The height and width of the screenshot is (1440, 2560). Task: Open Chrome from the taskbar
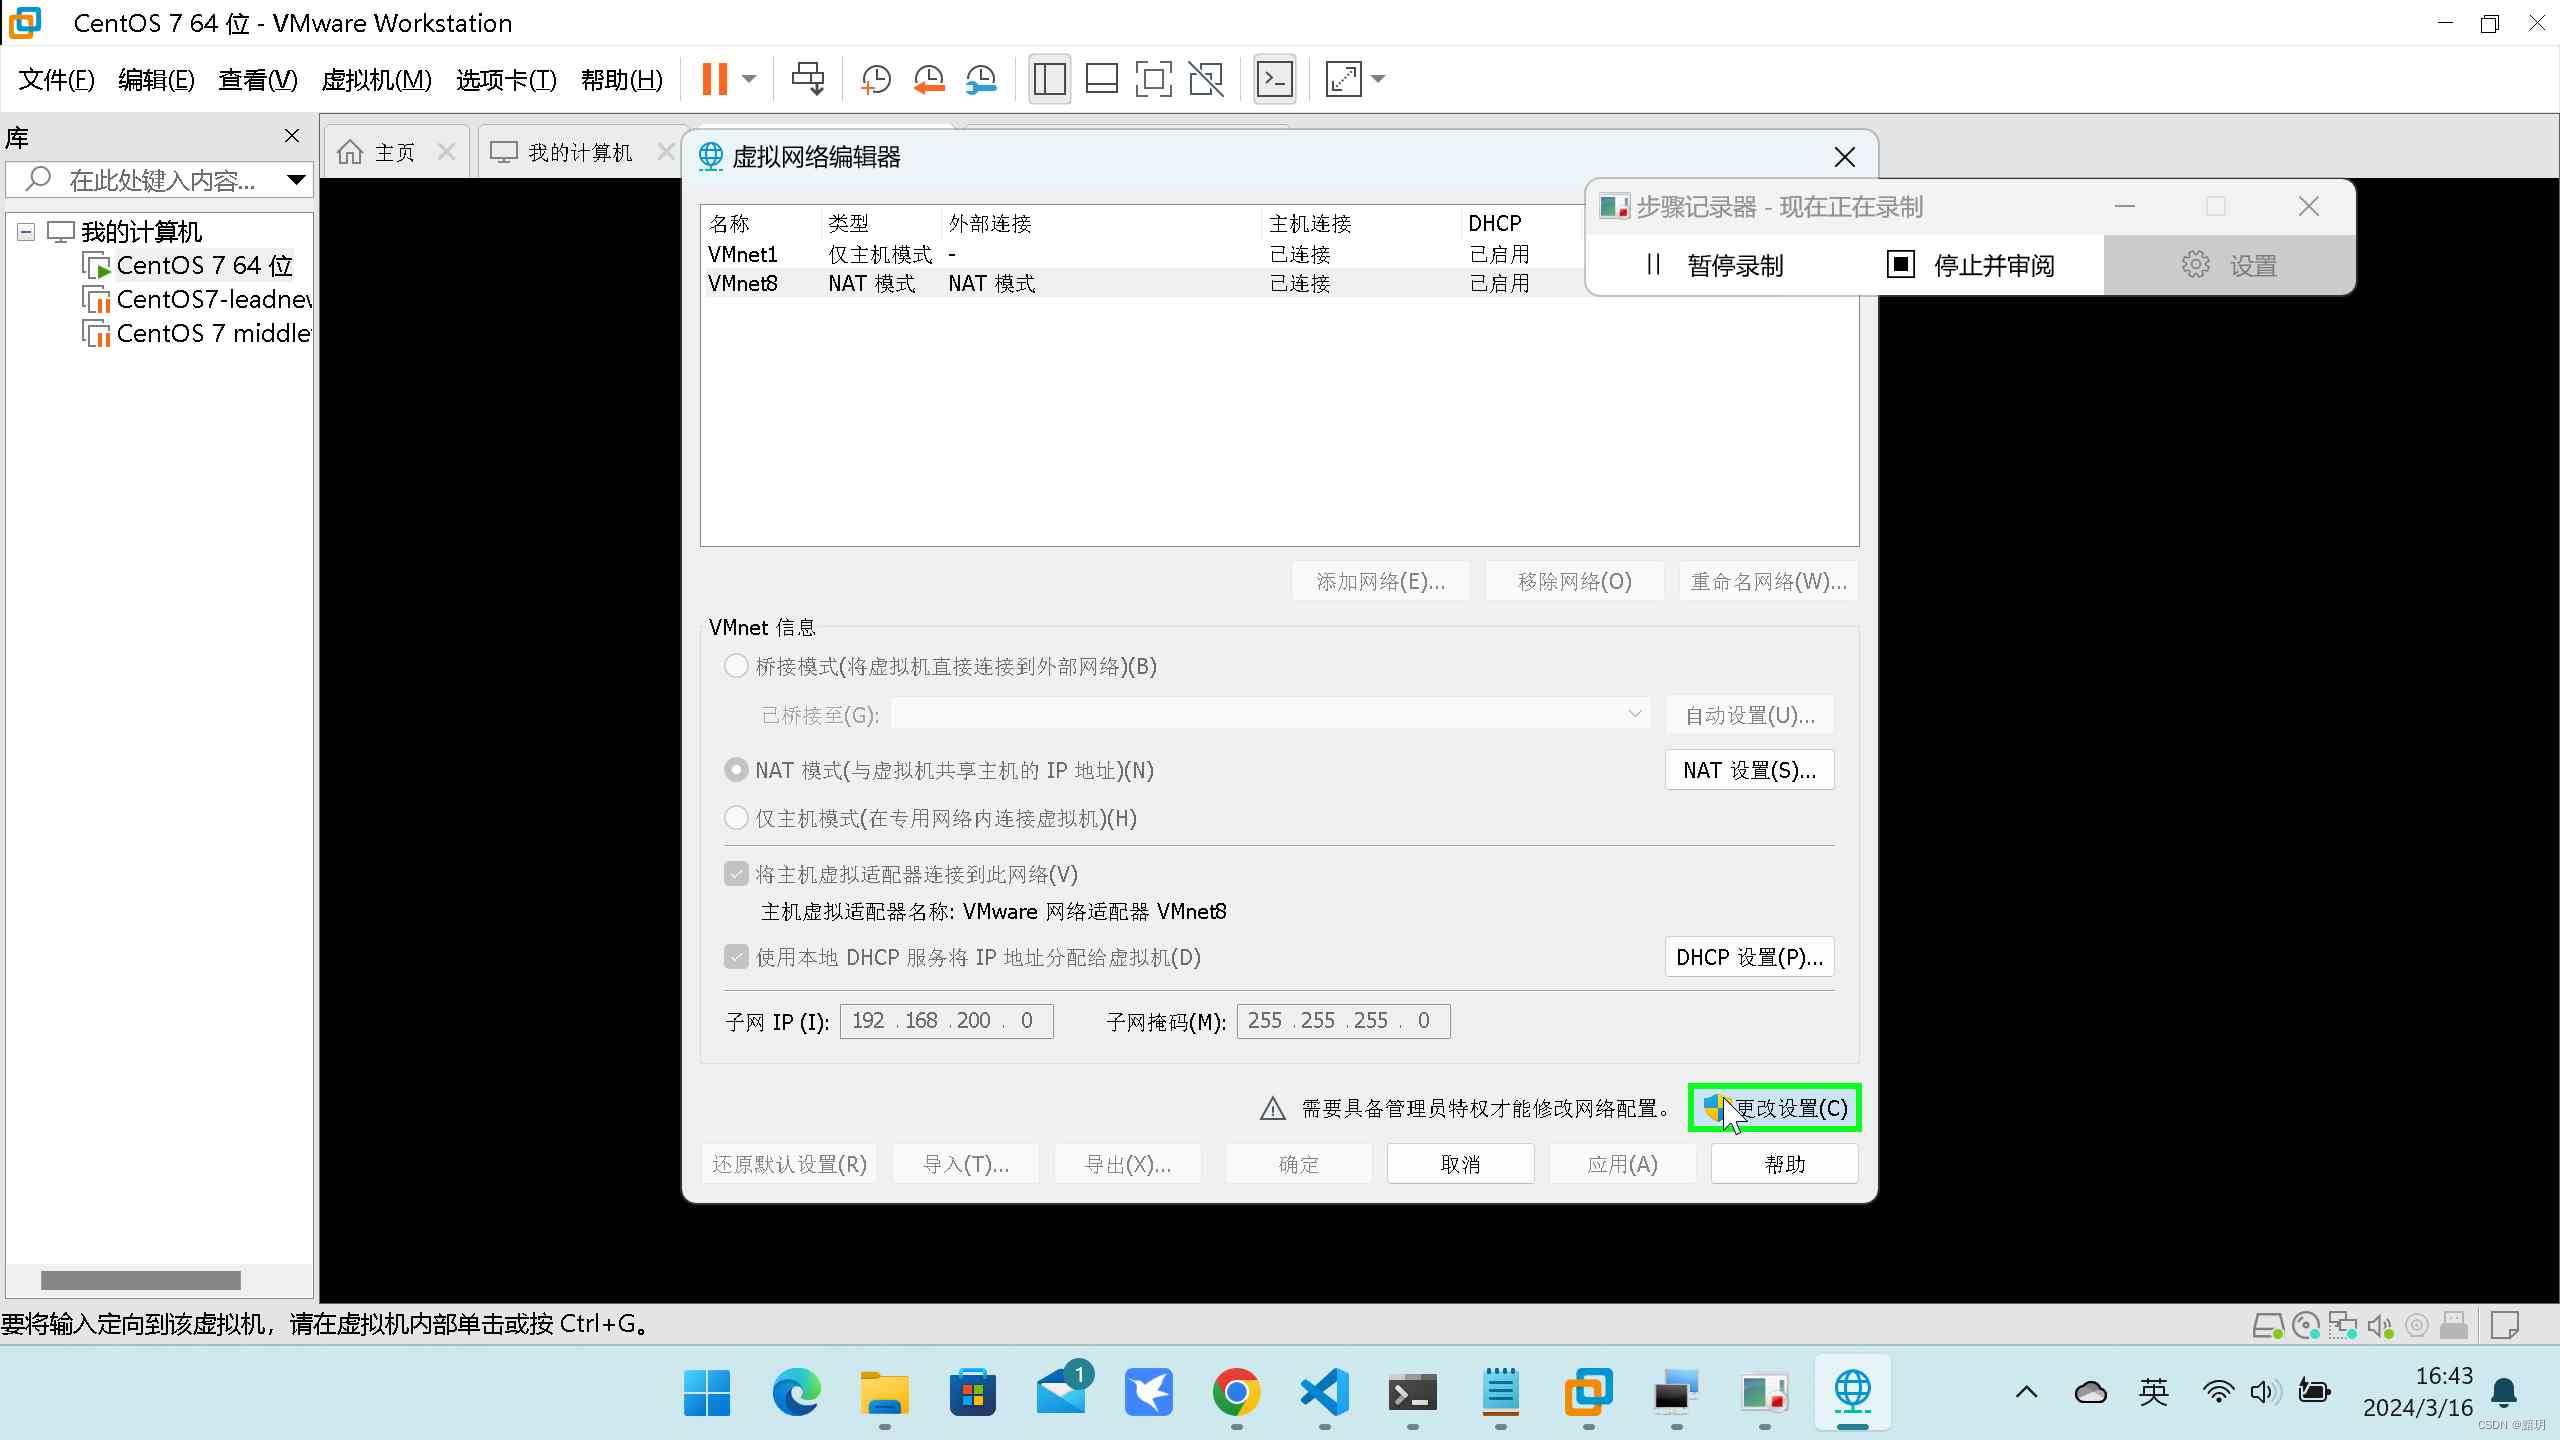pyautogui.click(x=1236, y=1392)
